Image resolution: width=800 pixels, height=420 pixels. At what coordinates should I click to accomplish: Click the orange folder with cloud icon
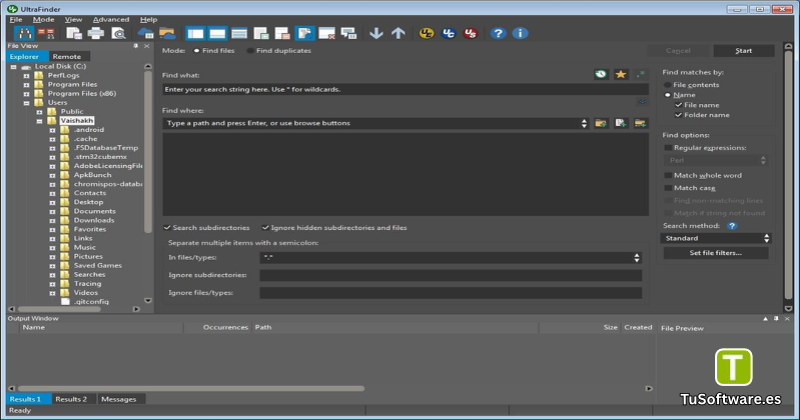167,34
